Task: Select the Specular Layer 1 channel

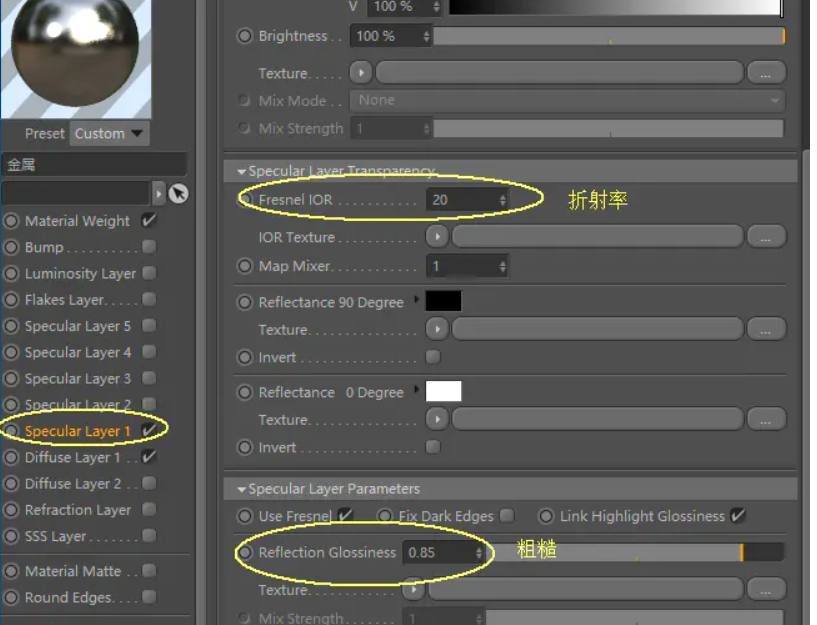Action: click(77, 431)
